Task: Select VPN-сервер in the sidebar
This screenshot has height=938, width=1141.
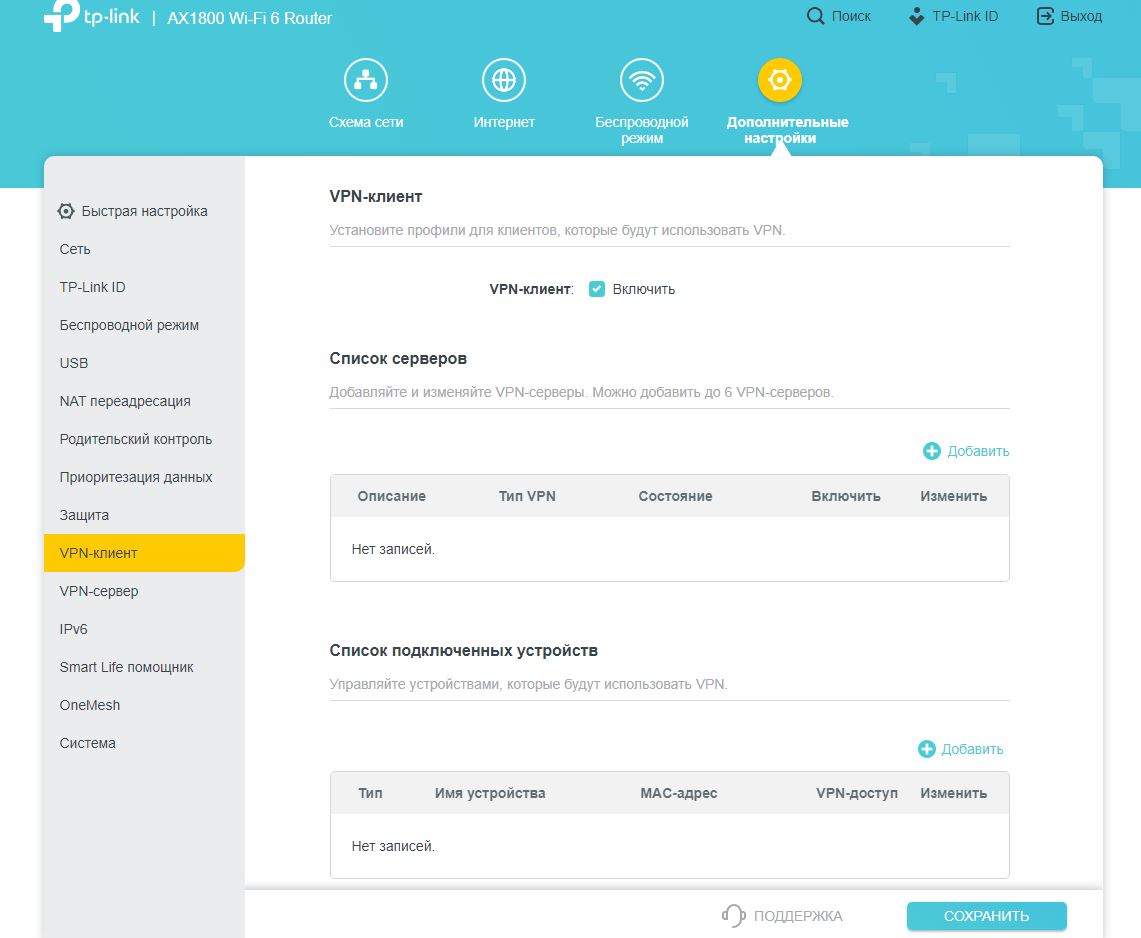Action: coord(99,591)
